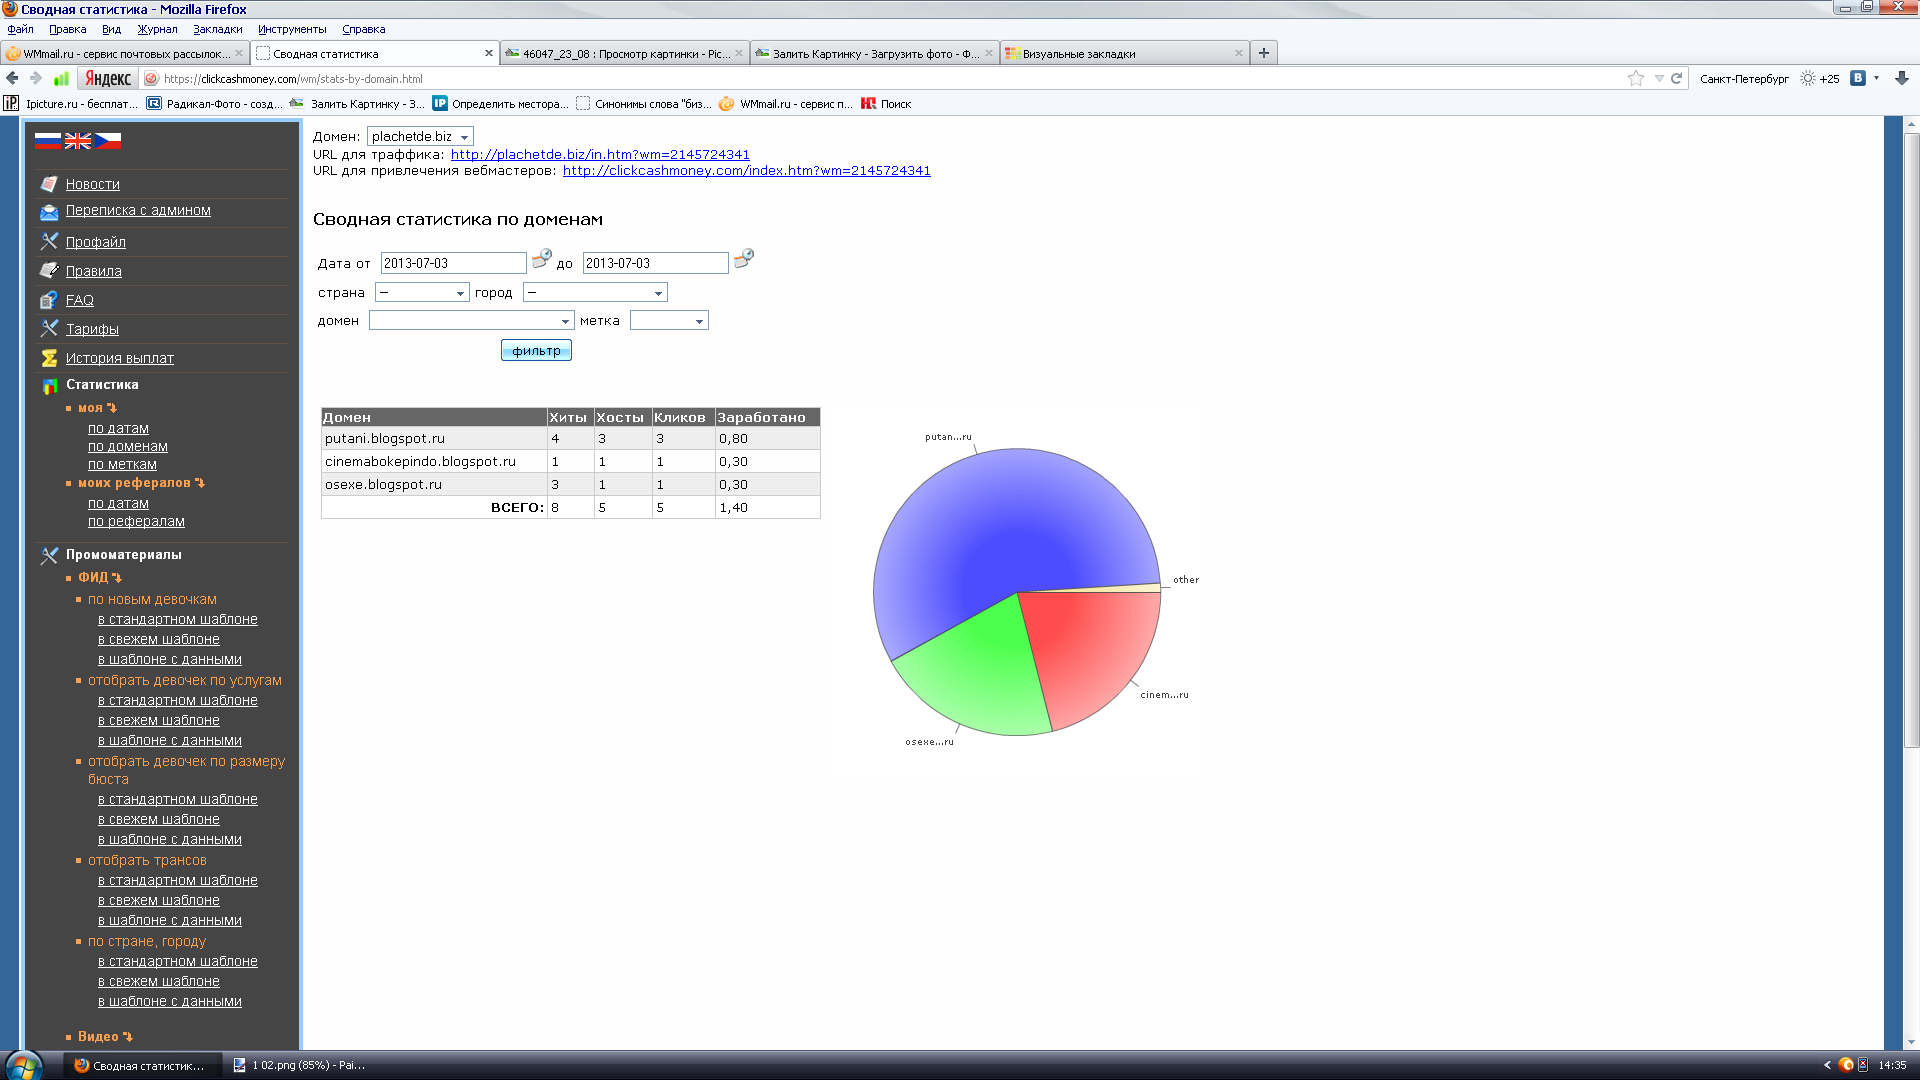The image size is (1920, 1080).
Task: Open the город city dropdown
Action: [595, 292]
